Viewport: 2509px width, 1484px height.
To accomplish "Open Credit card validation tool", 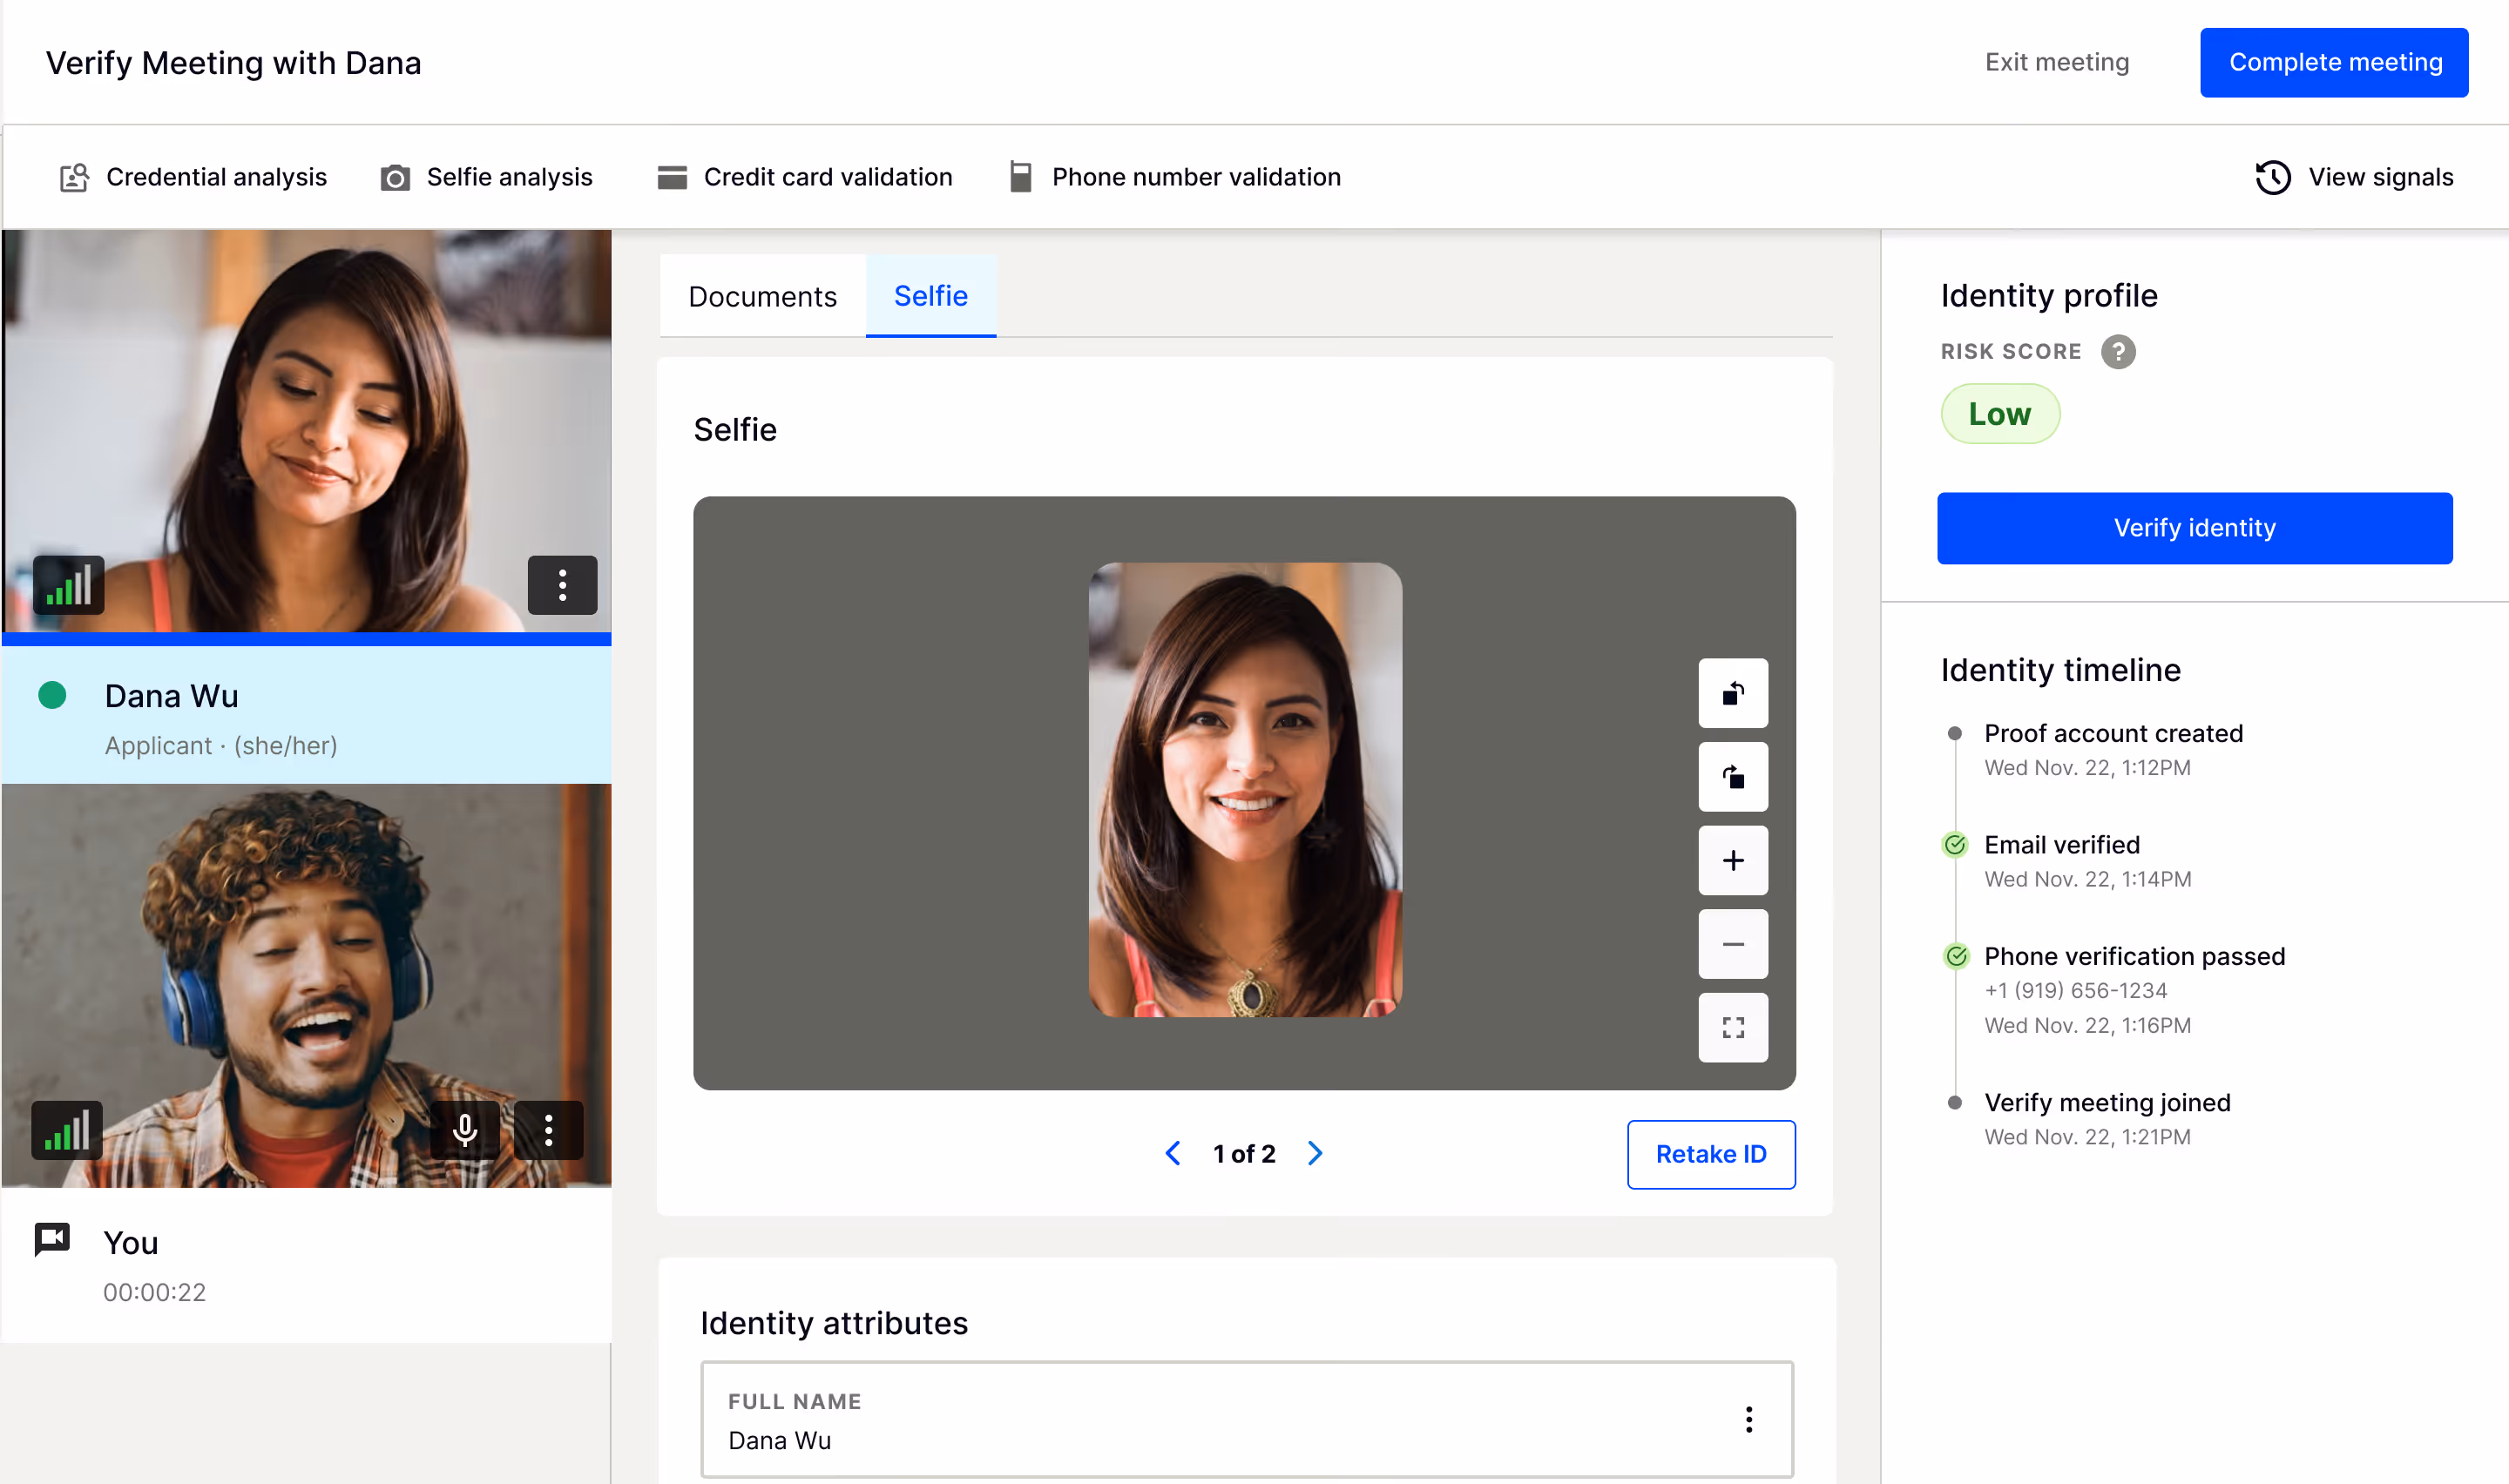I will point(804,177).
